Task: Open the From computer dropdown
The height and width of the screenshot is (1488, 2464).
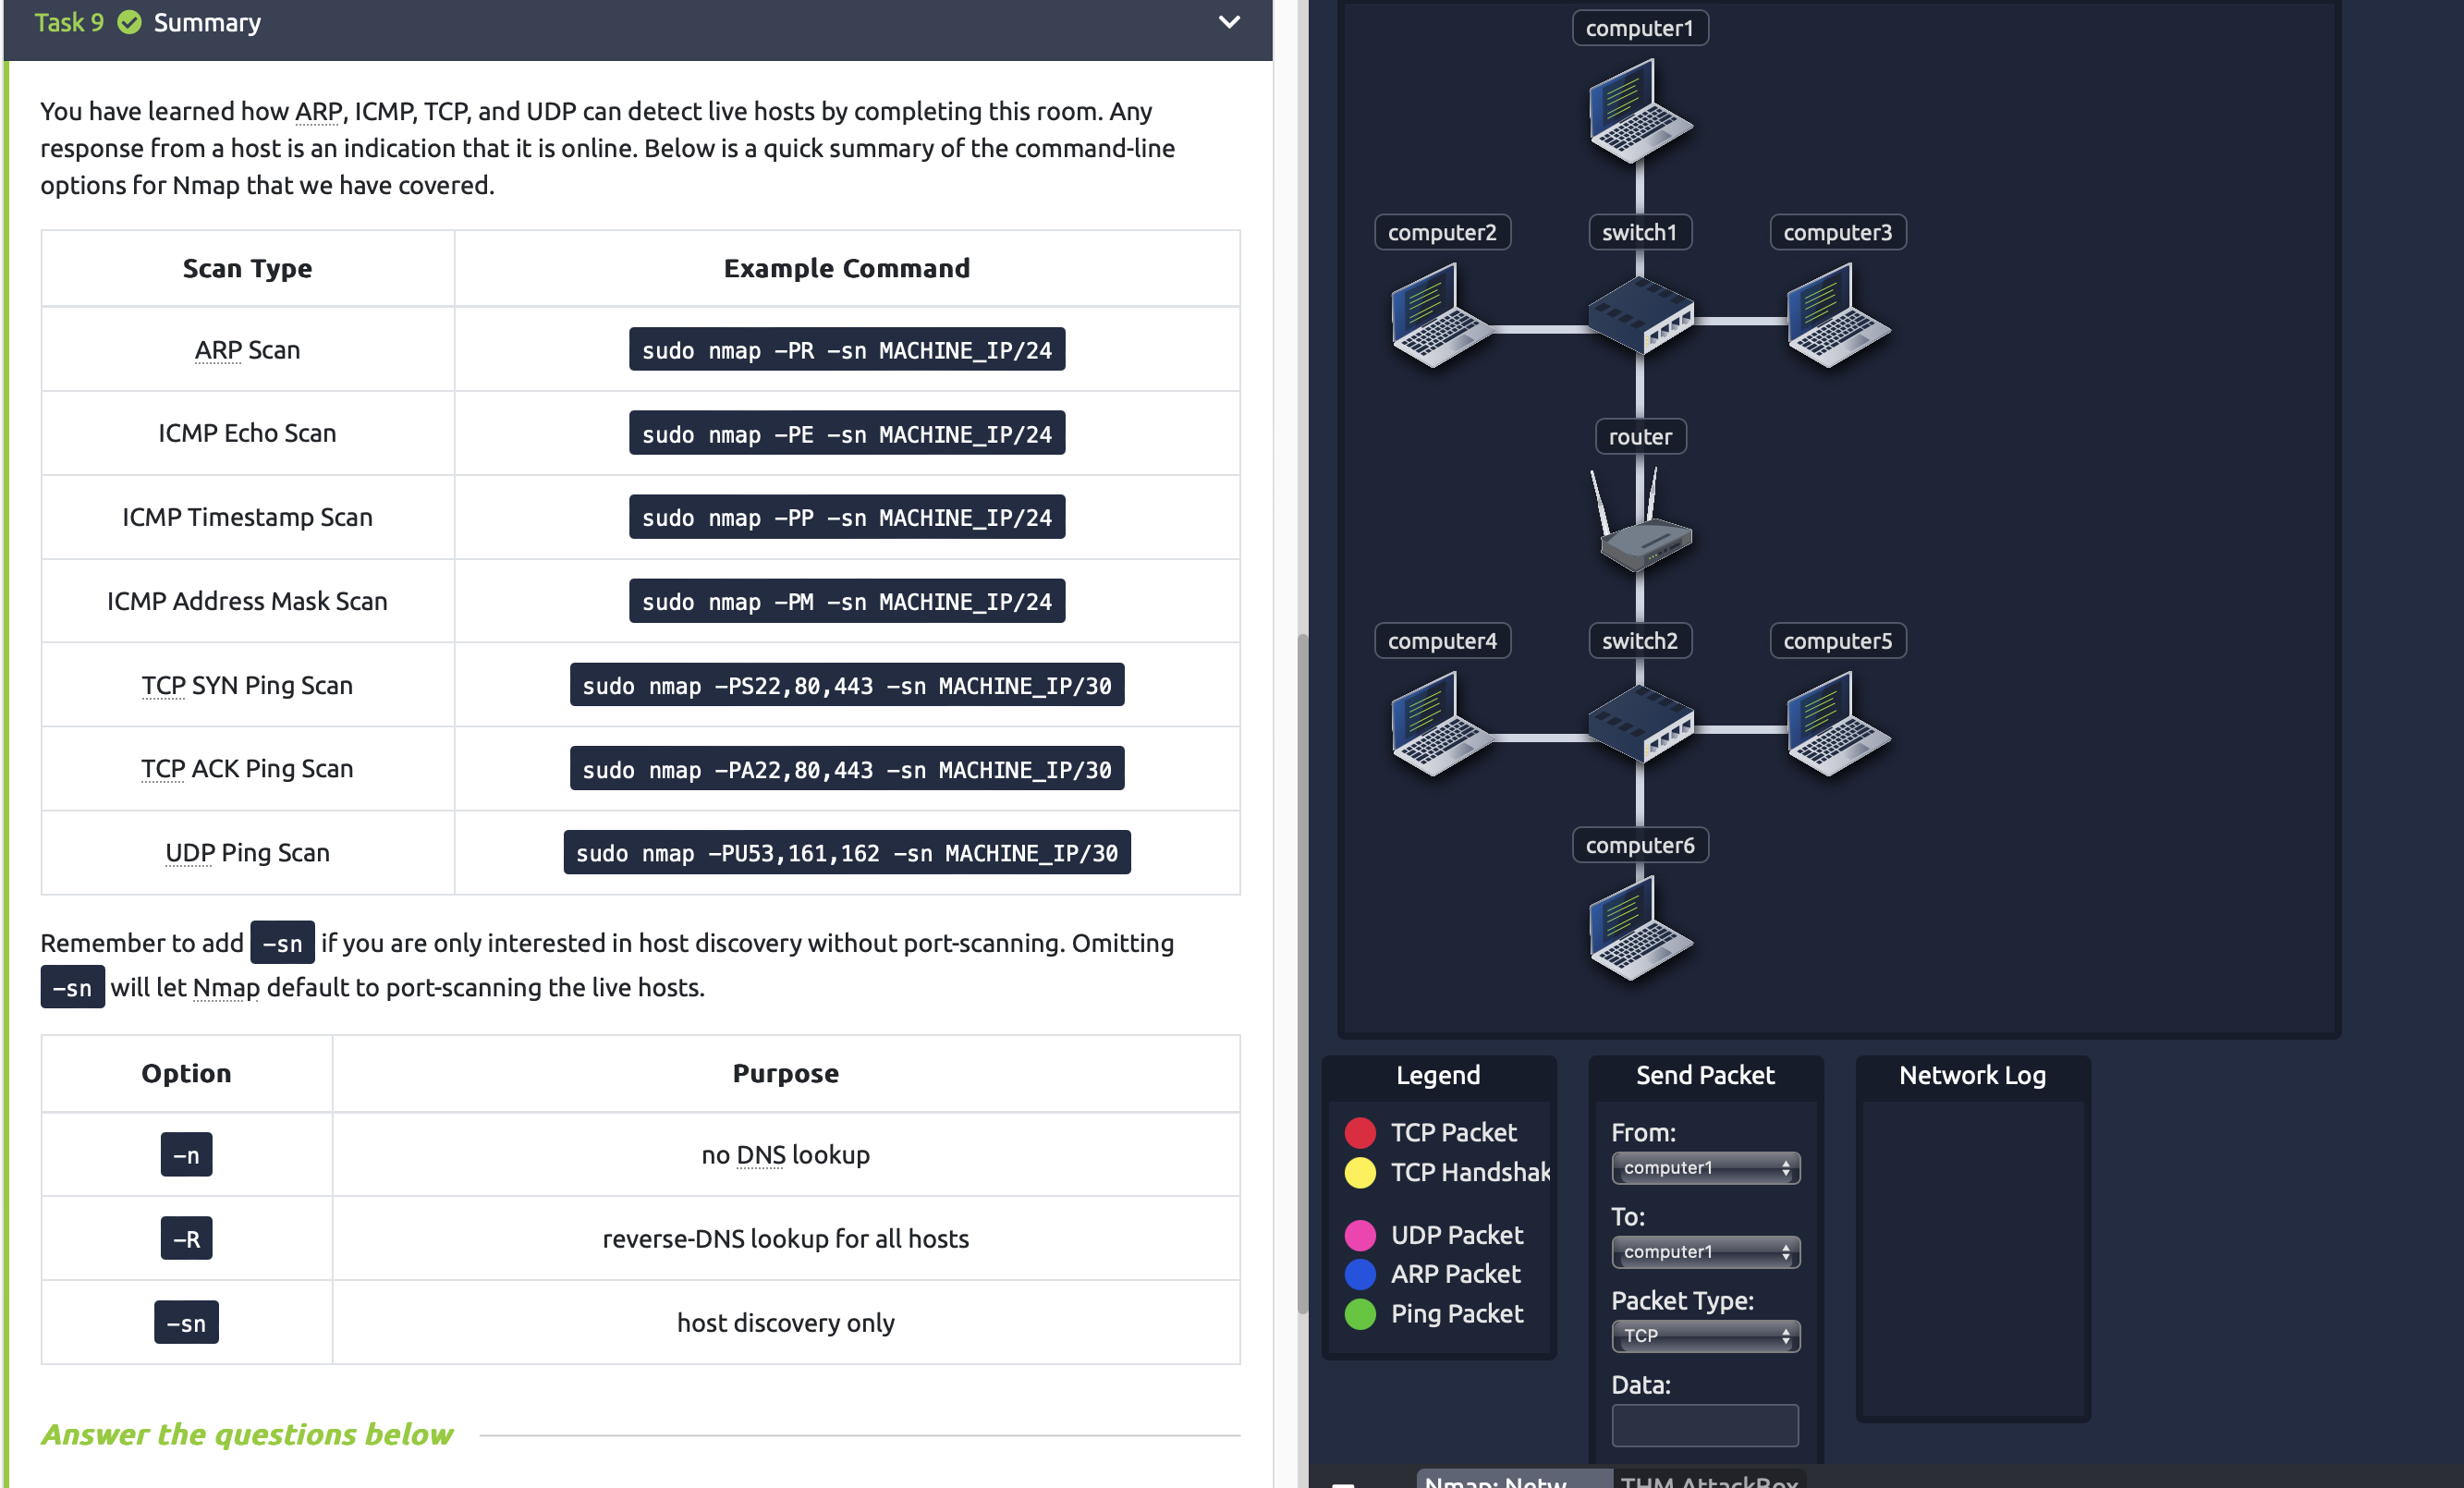Action: [1705, 1167]
